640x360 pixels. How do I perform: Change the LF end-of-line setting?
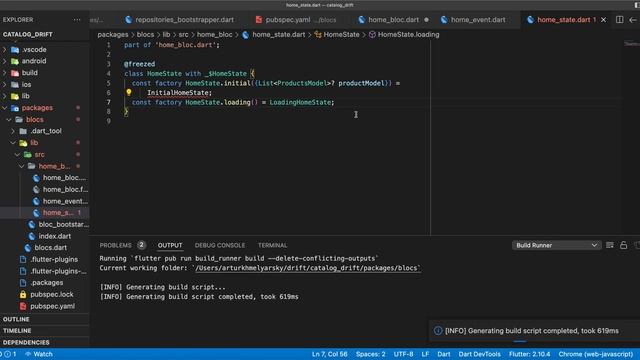pos(425,354)
